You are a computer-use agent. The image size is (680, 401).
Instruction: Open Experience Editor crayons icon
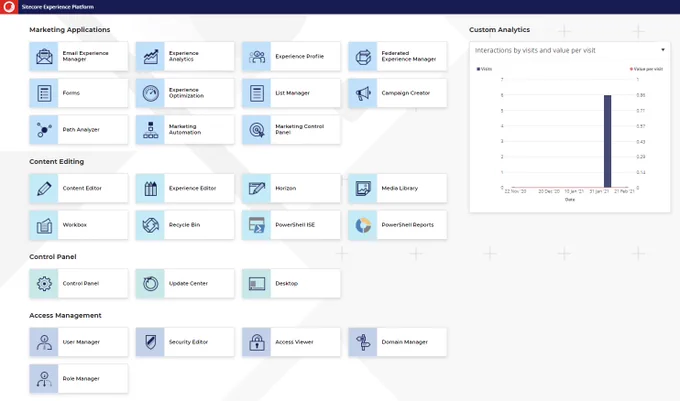[150, 189]
